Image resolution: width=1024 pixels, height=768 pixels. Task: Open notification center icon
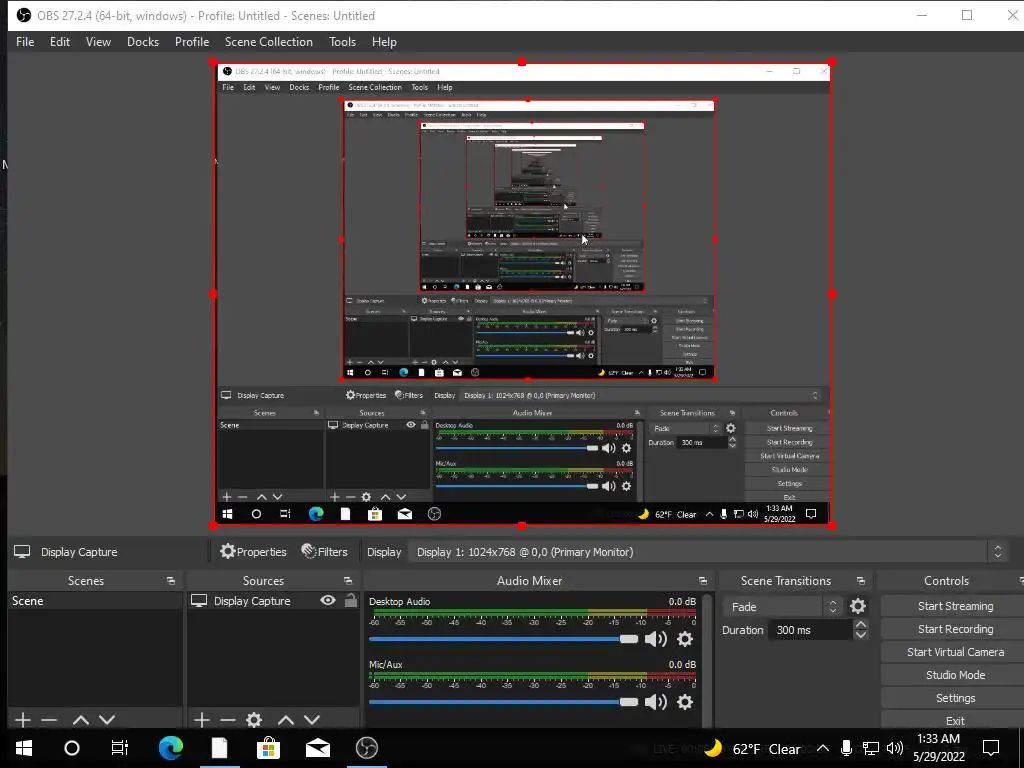pyautogui.click(x=991, y=748)
